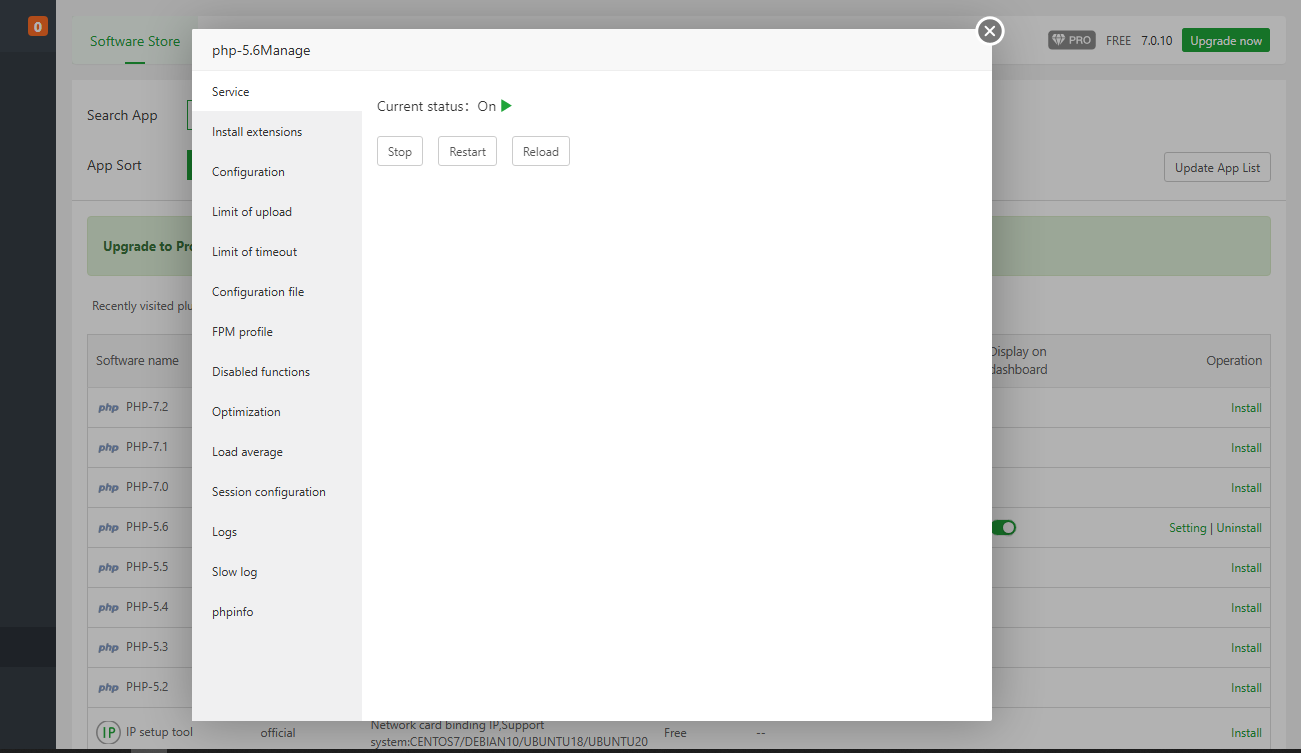Click Install for PHP-7.2
This screenshot has width=1301, height=753.
(1246, 408)
